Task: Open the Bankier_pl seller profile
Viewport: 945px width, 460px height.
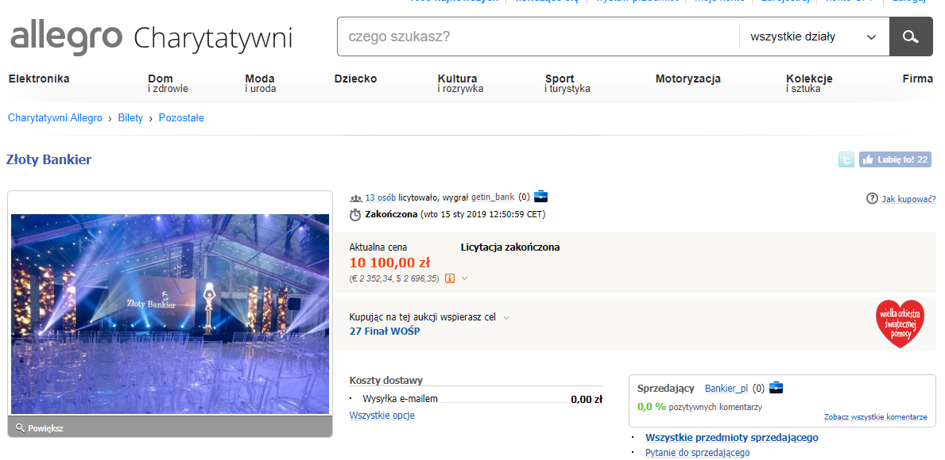Action: coord(726,388)
